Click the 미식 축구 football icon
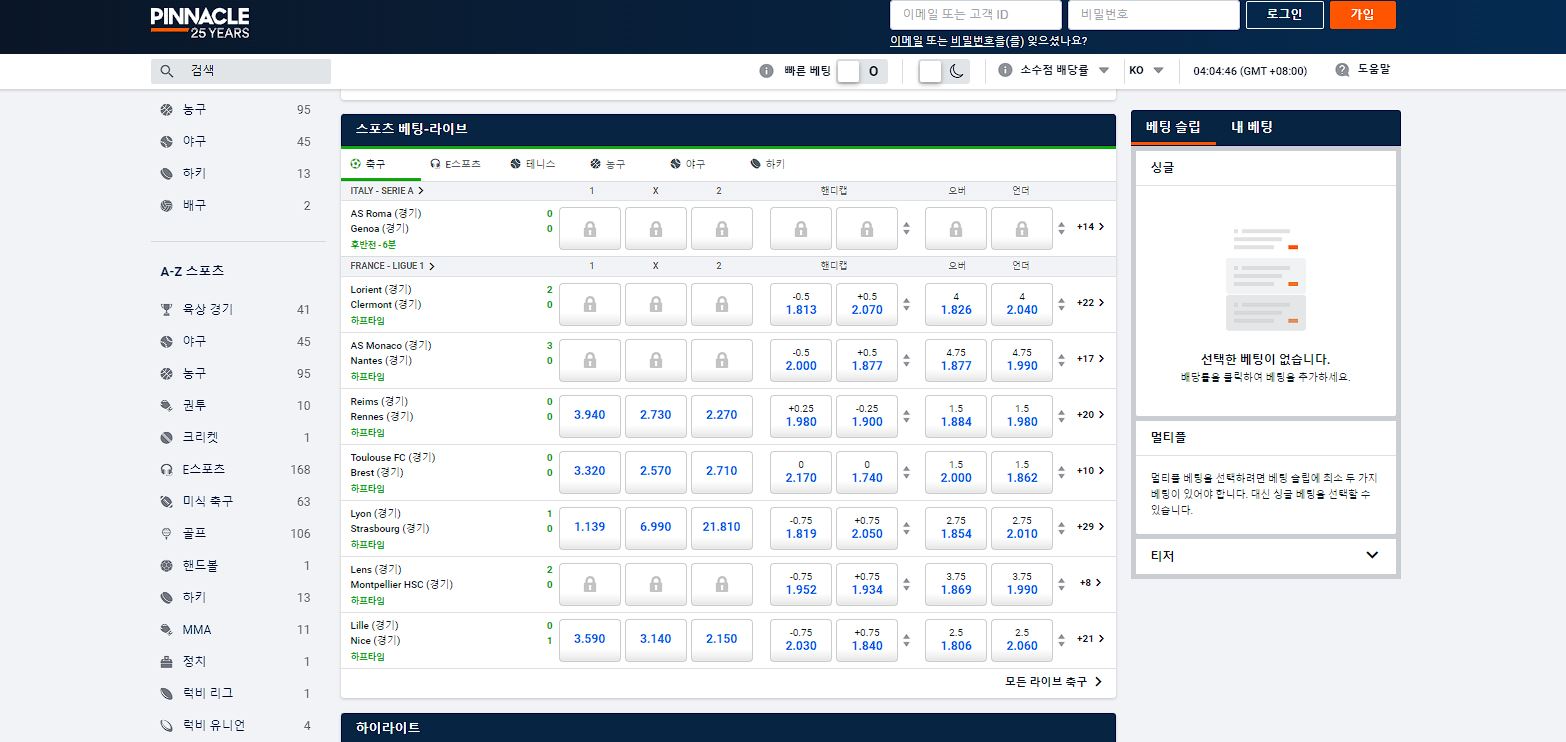This screenshot has width=1566, height=742. point(166,502)
